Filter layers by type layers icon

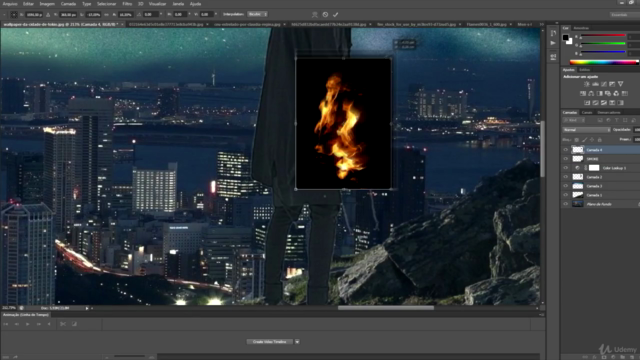click(617, 120)
